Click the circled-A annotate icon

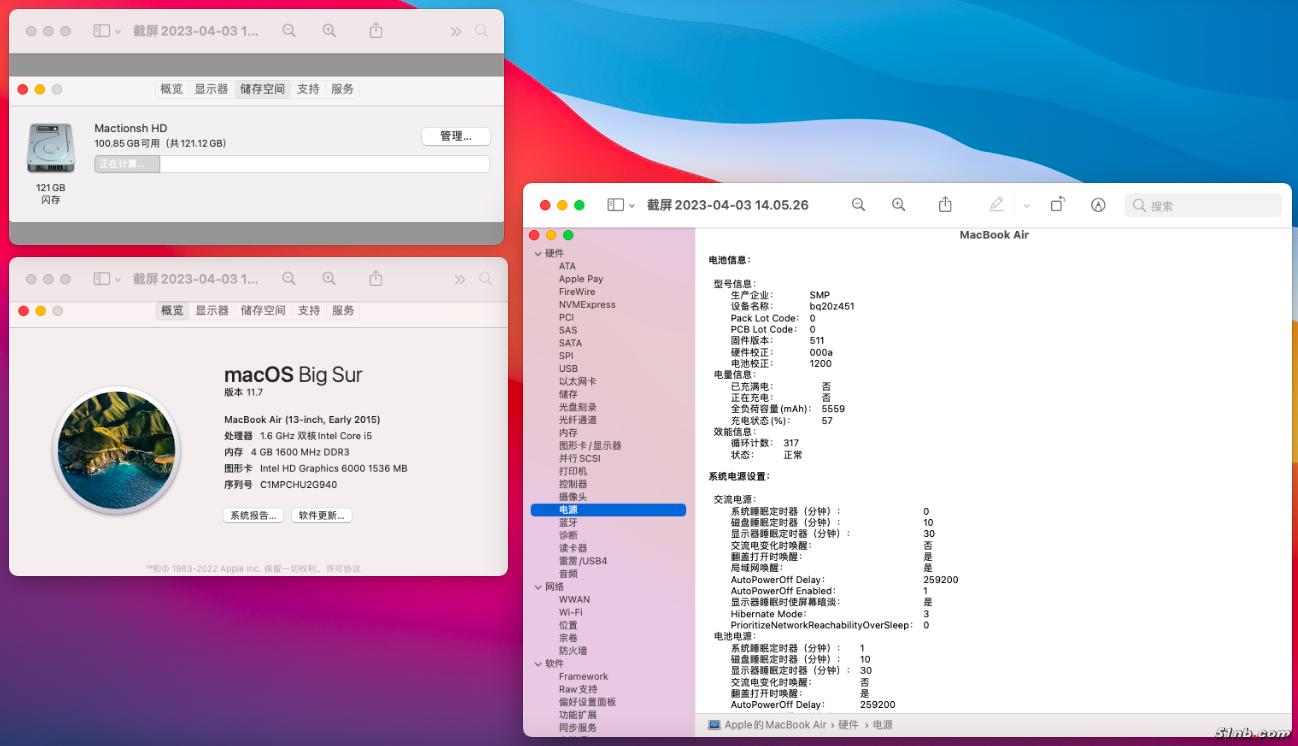(x=1098, y=205)
